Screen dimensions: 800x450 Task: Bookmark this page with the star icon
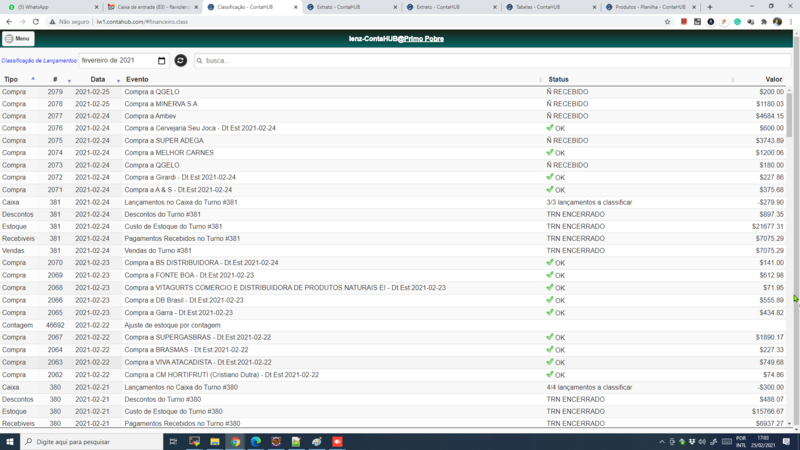[667, 22]
